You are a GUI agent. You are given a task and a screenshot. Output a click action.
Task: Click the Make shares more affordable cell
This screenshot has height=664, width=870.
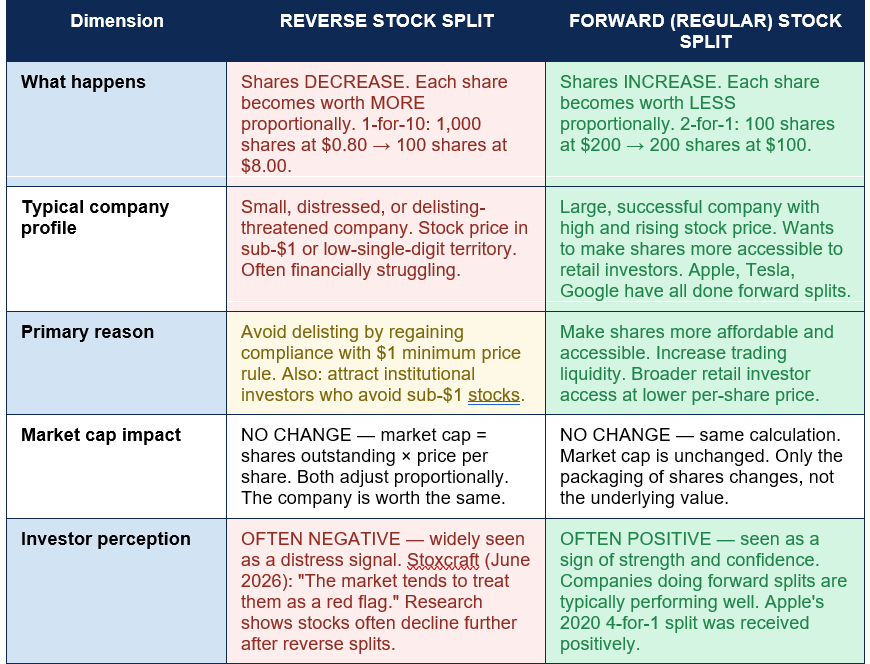click(x=705, y=363)
